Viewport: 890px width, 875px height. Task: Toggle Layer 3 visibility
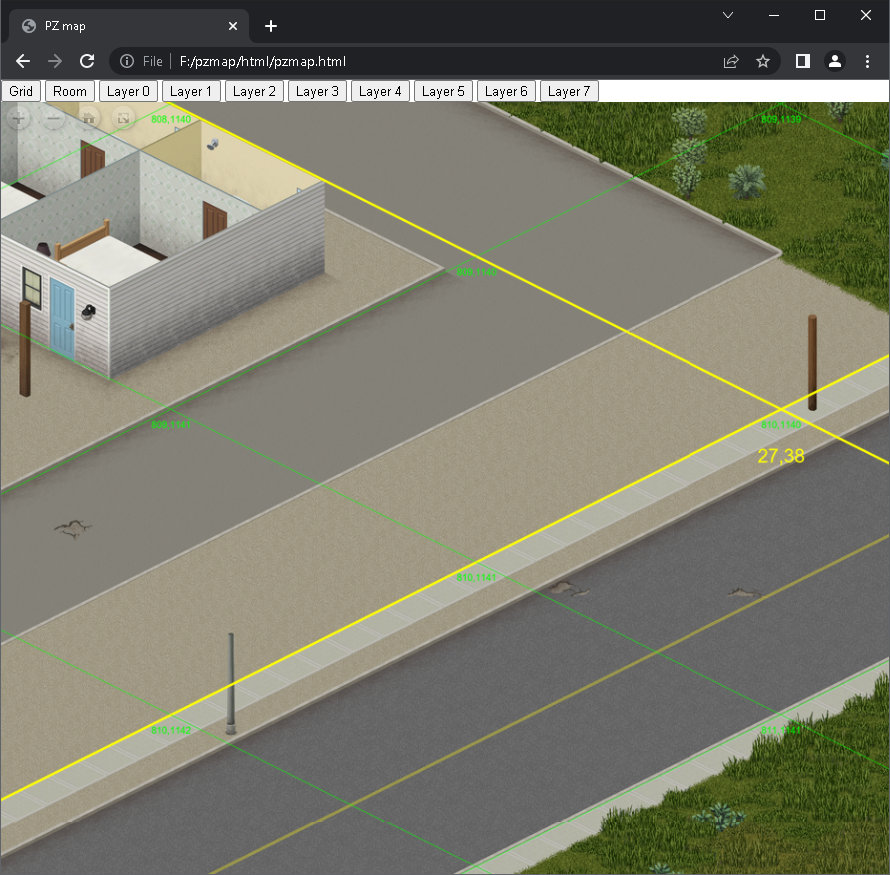point(317,91)
